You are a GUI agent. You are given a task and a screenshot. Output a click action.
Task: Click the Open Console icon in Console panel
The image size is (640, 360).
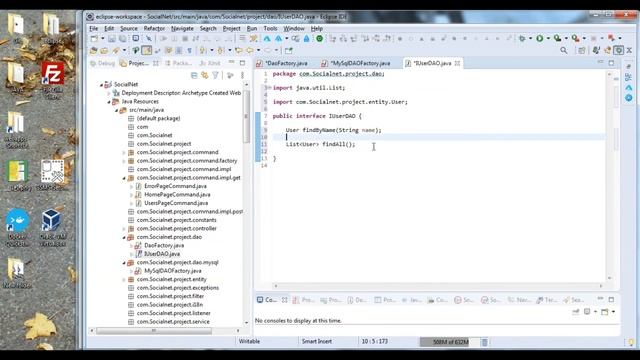(604, 312)
